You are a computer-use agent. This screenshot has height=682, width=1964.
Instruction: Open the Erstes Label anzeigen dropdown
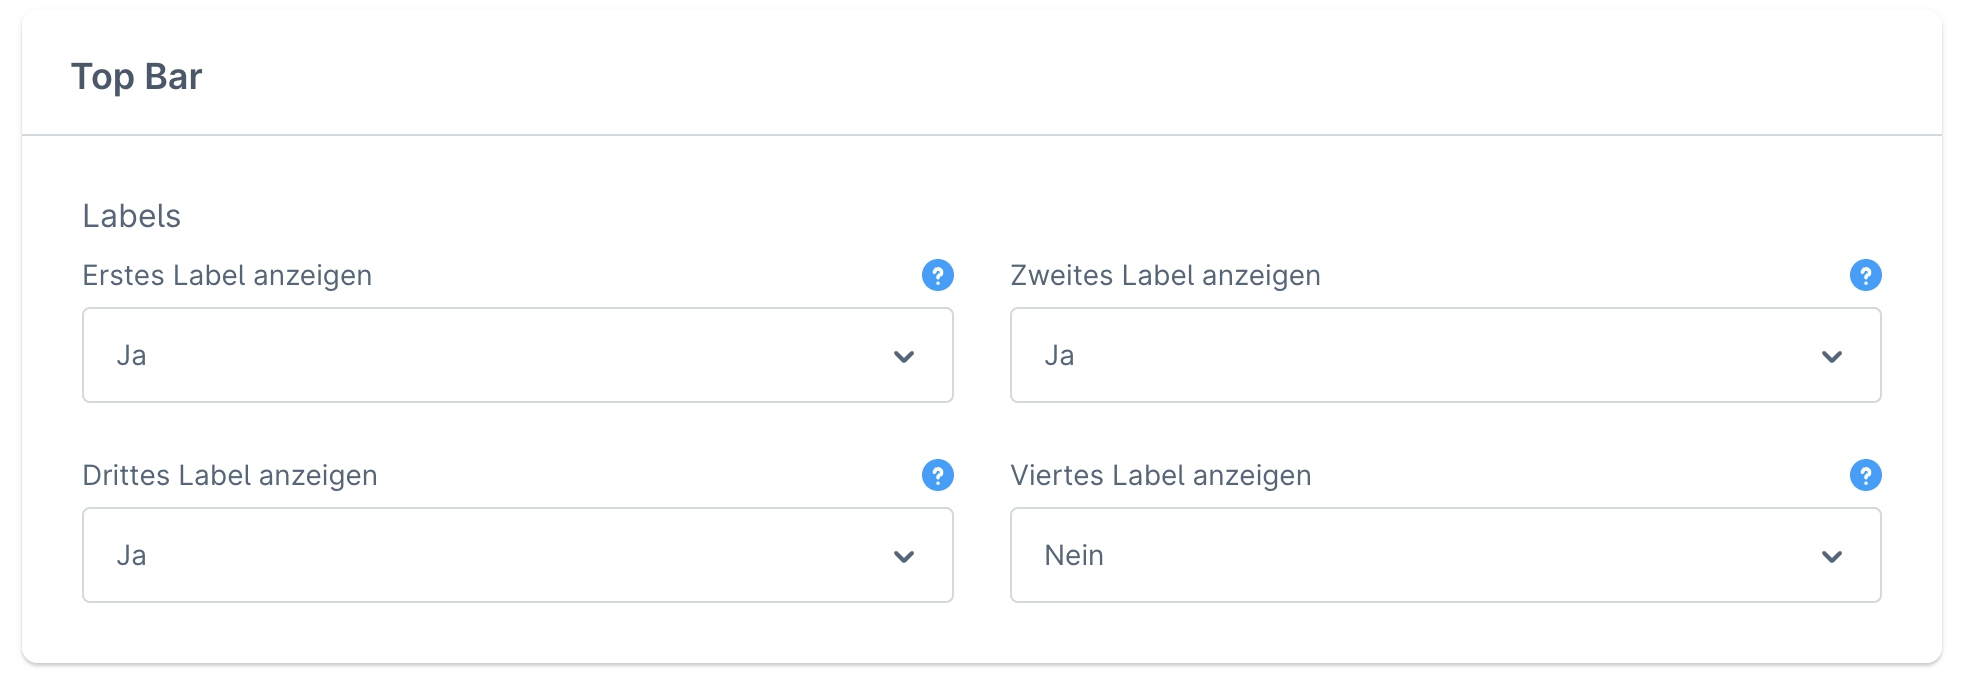point(517,355)
